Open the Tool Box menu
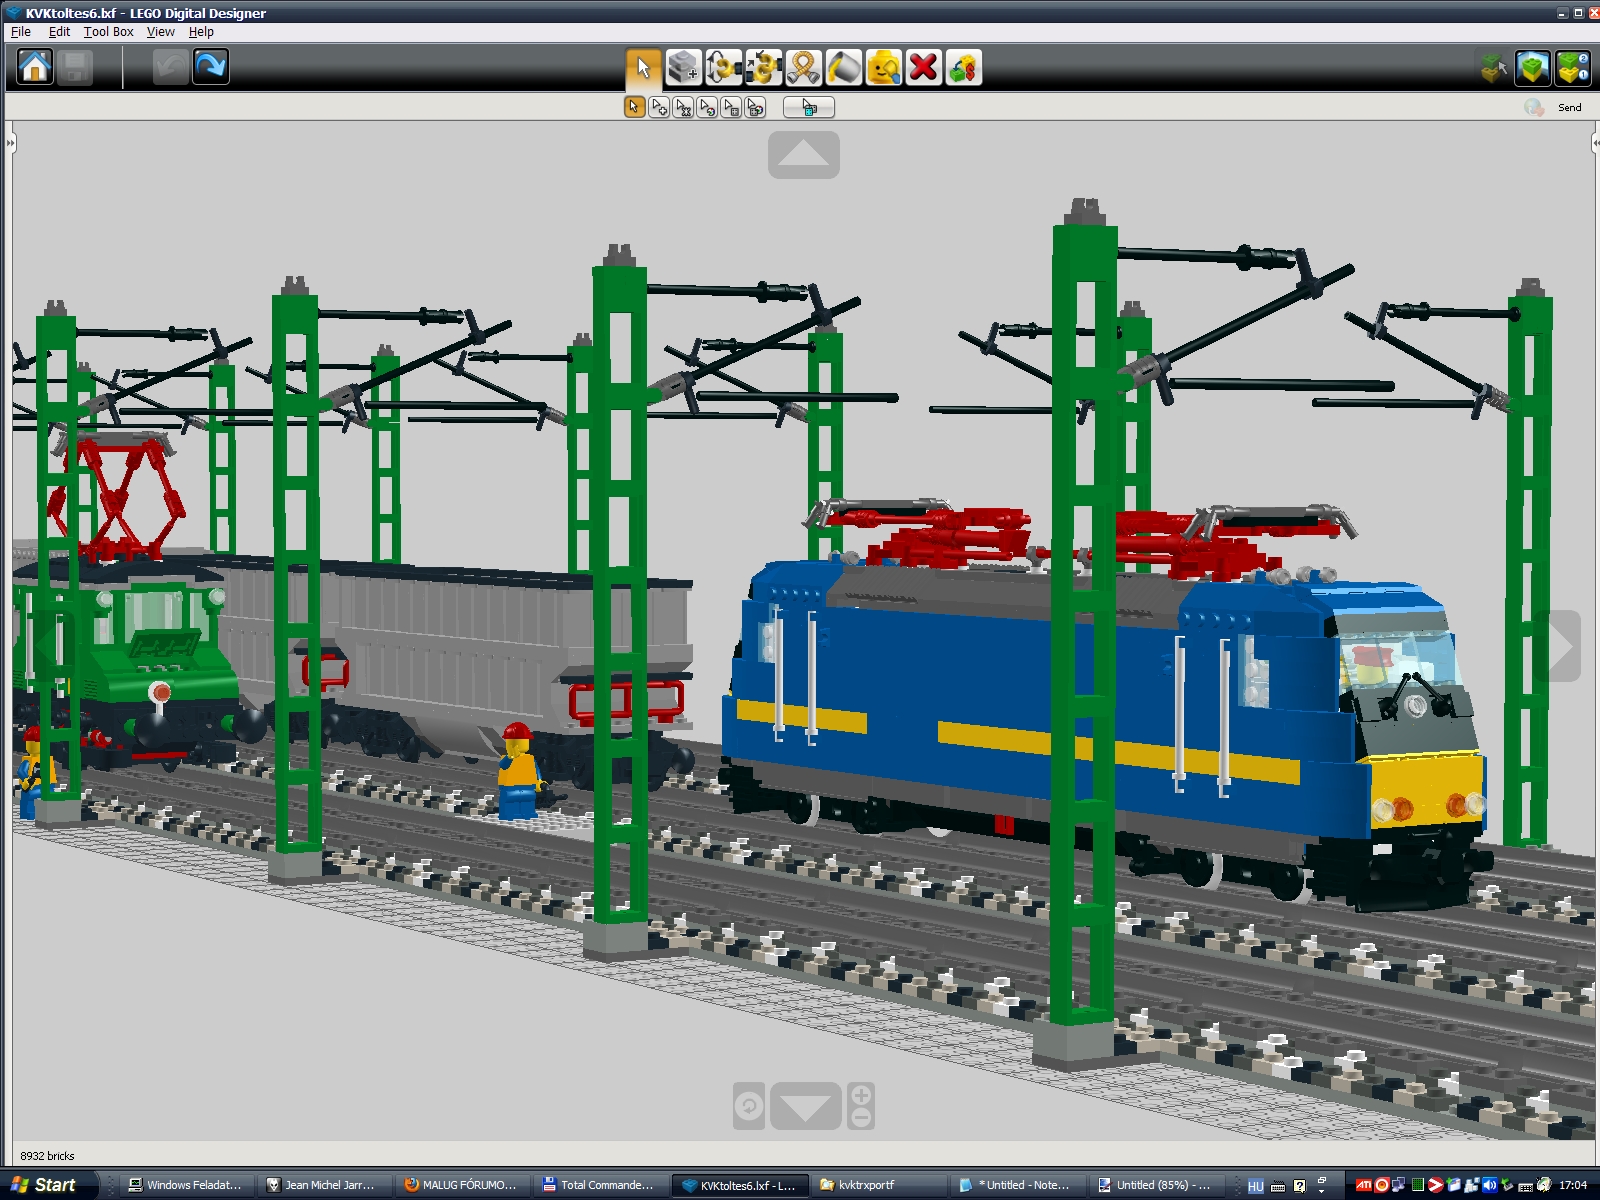The width and height of the screenshot is (1600, 1200). tap(108, 32)
